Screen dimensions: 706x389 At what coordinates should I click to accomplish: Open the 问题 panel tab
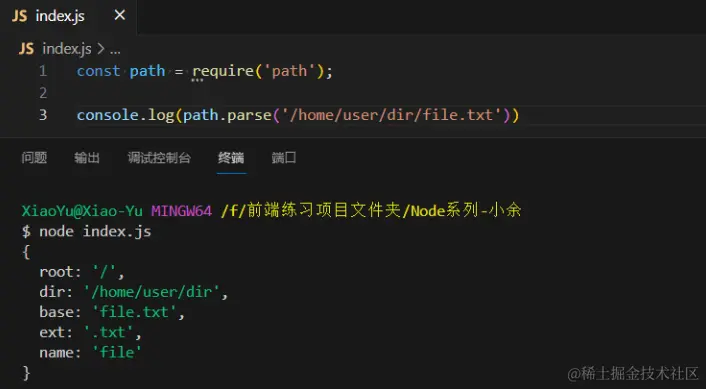pyautogui.click(x=34, y=158)
